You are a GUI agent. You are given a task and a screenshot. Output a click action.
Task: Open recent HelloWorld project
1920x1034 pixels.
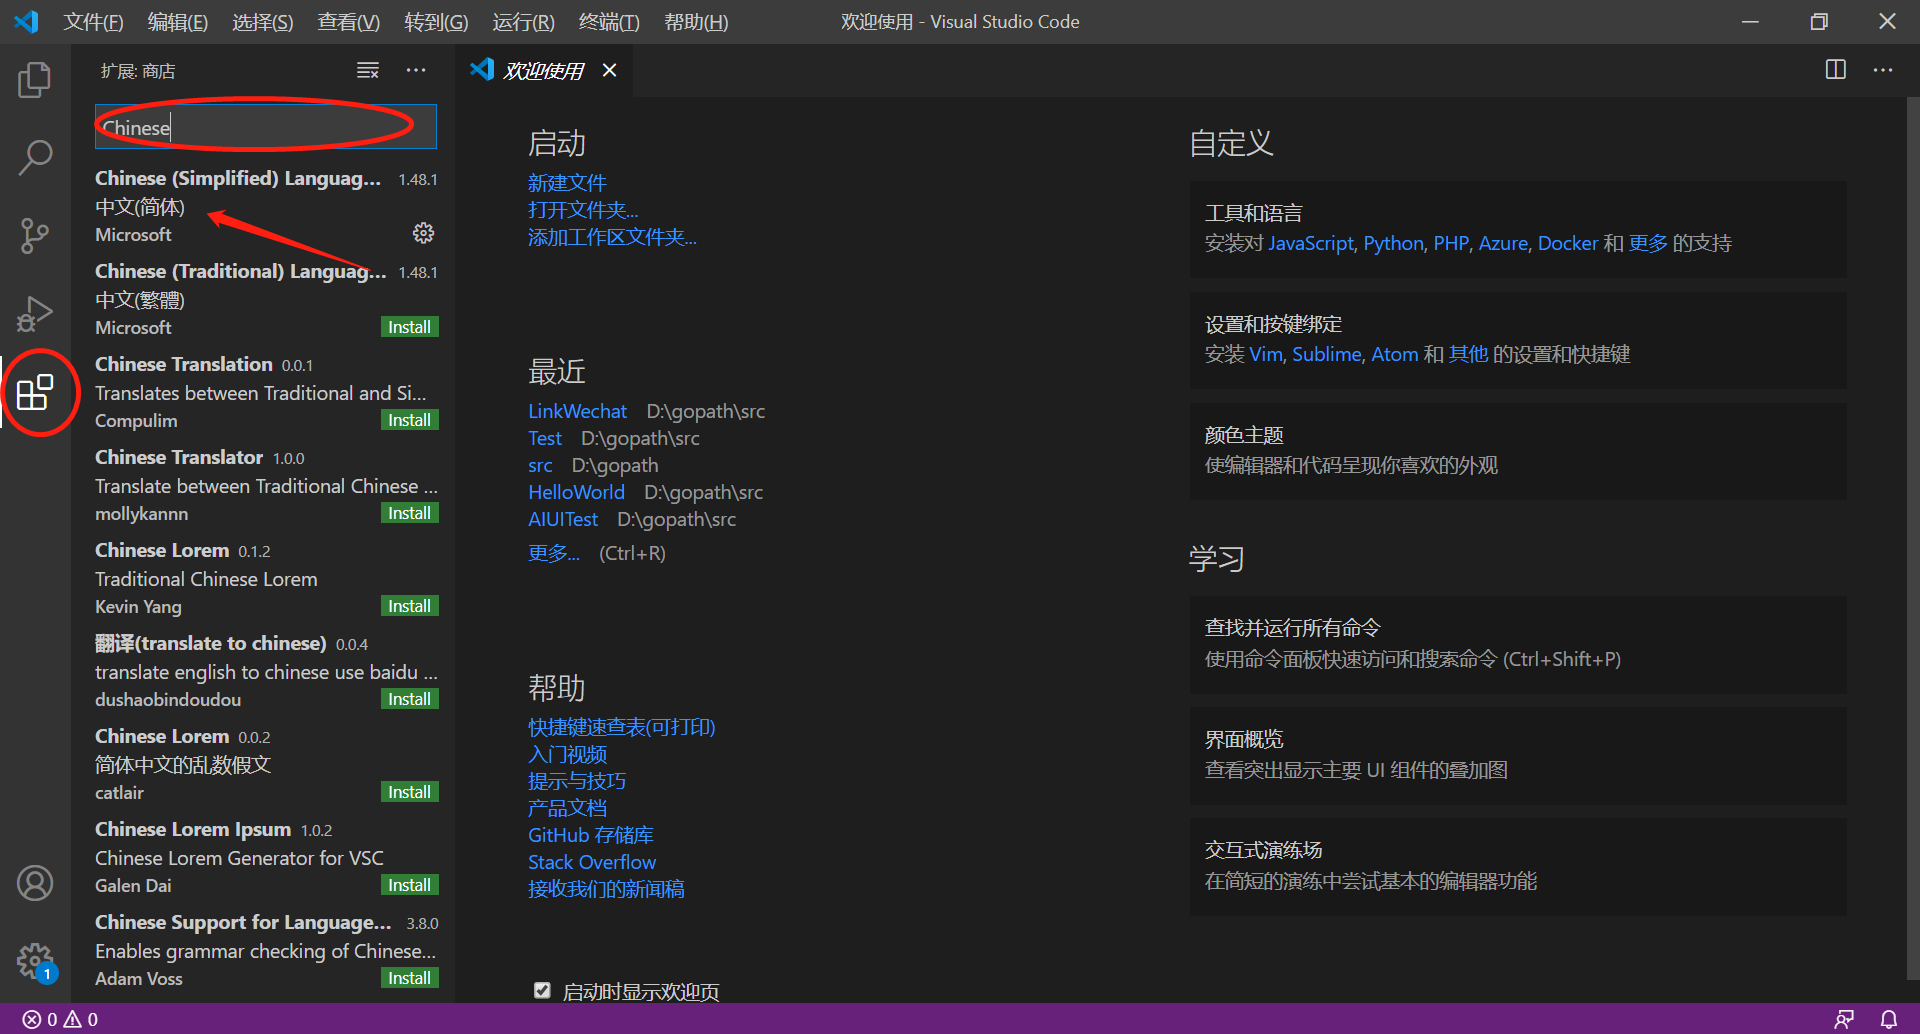[x=576, y=492]
